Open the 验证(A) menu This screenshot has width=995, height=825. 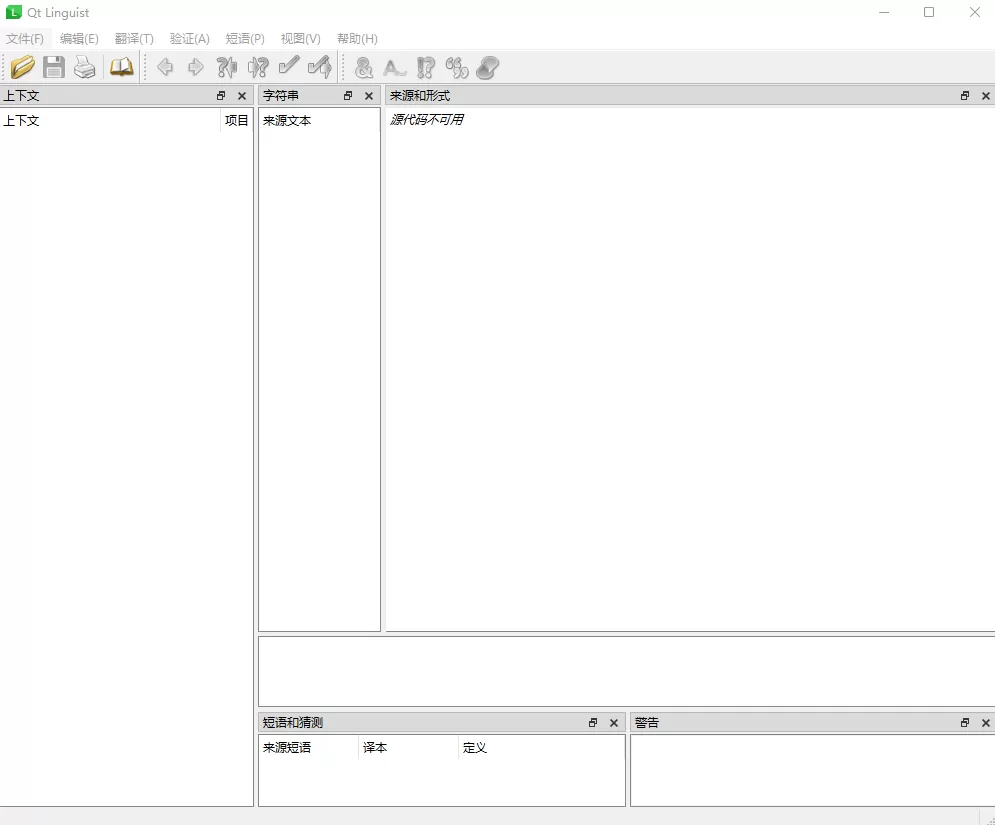point(189,38)
